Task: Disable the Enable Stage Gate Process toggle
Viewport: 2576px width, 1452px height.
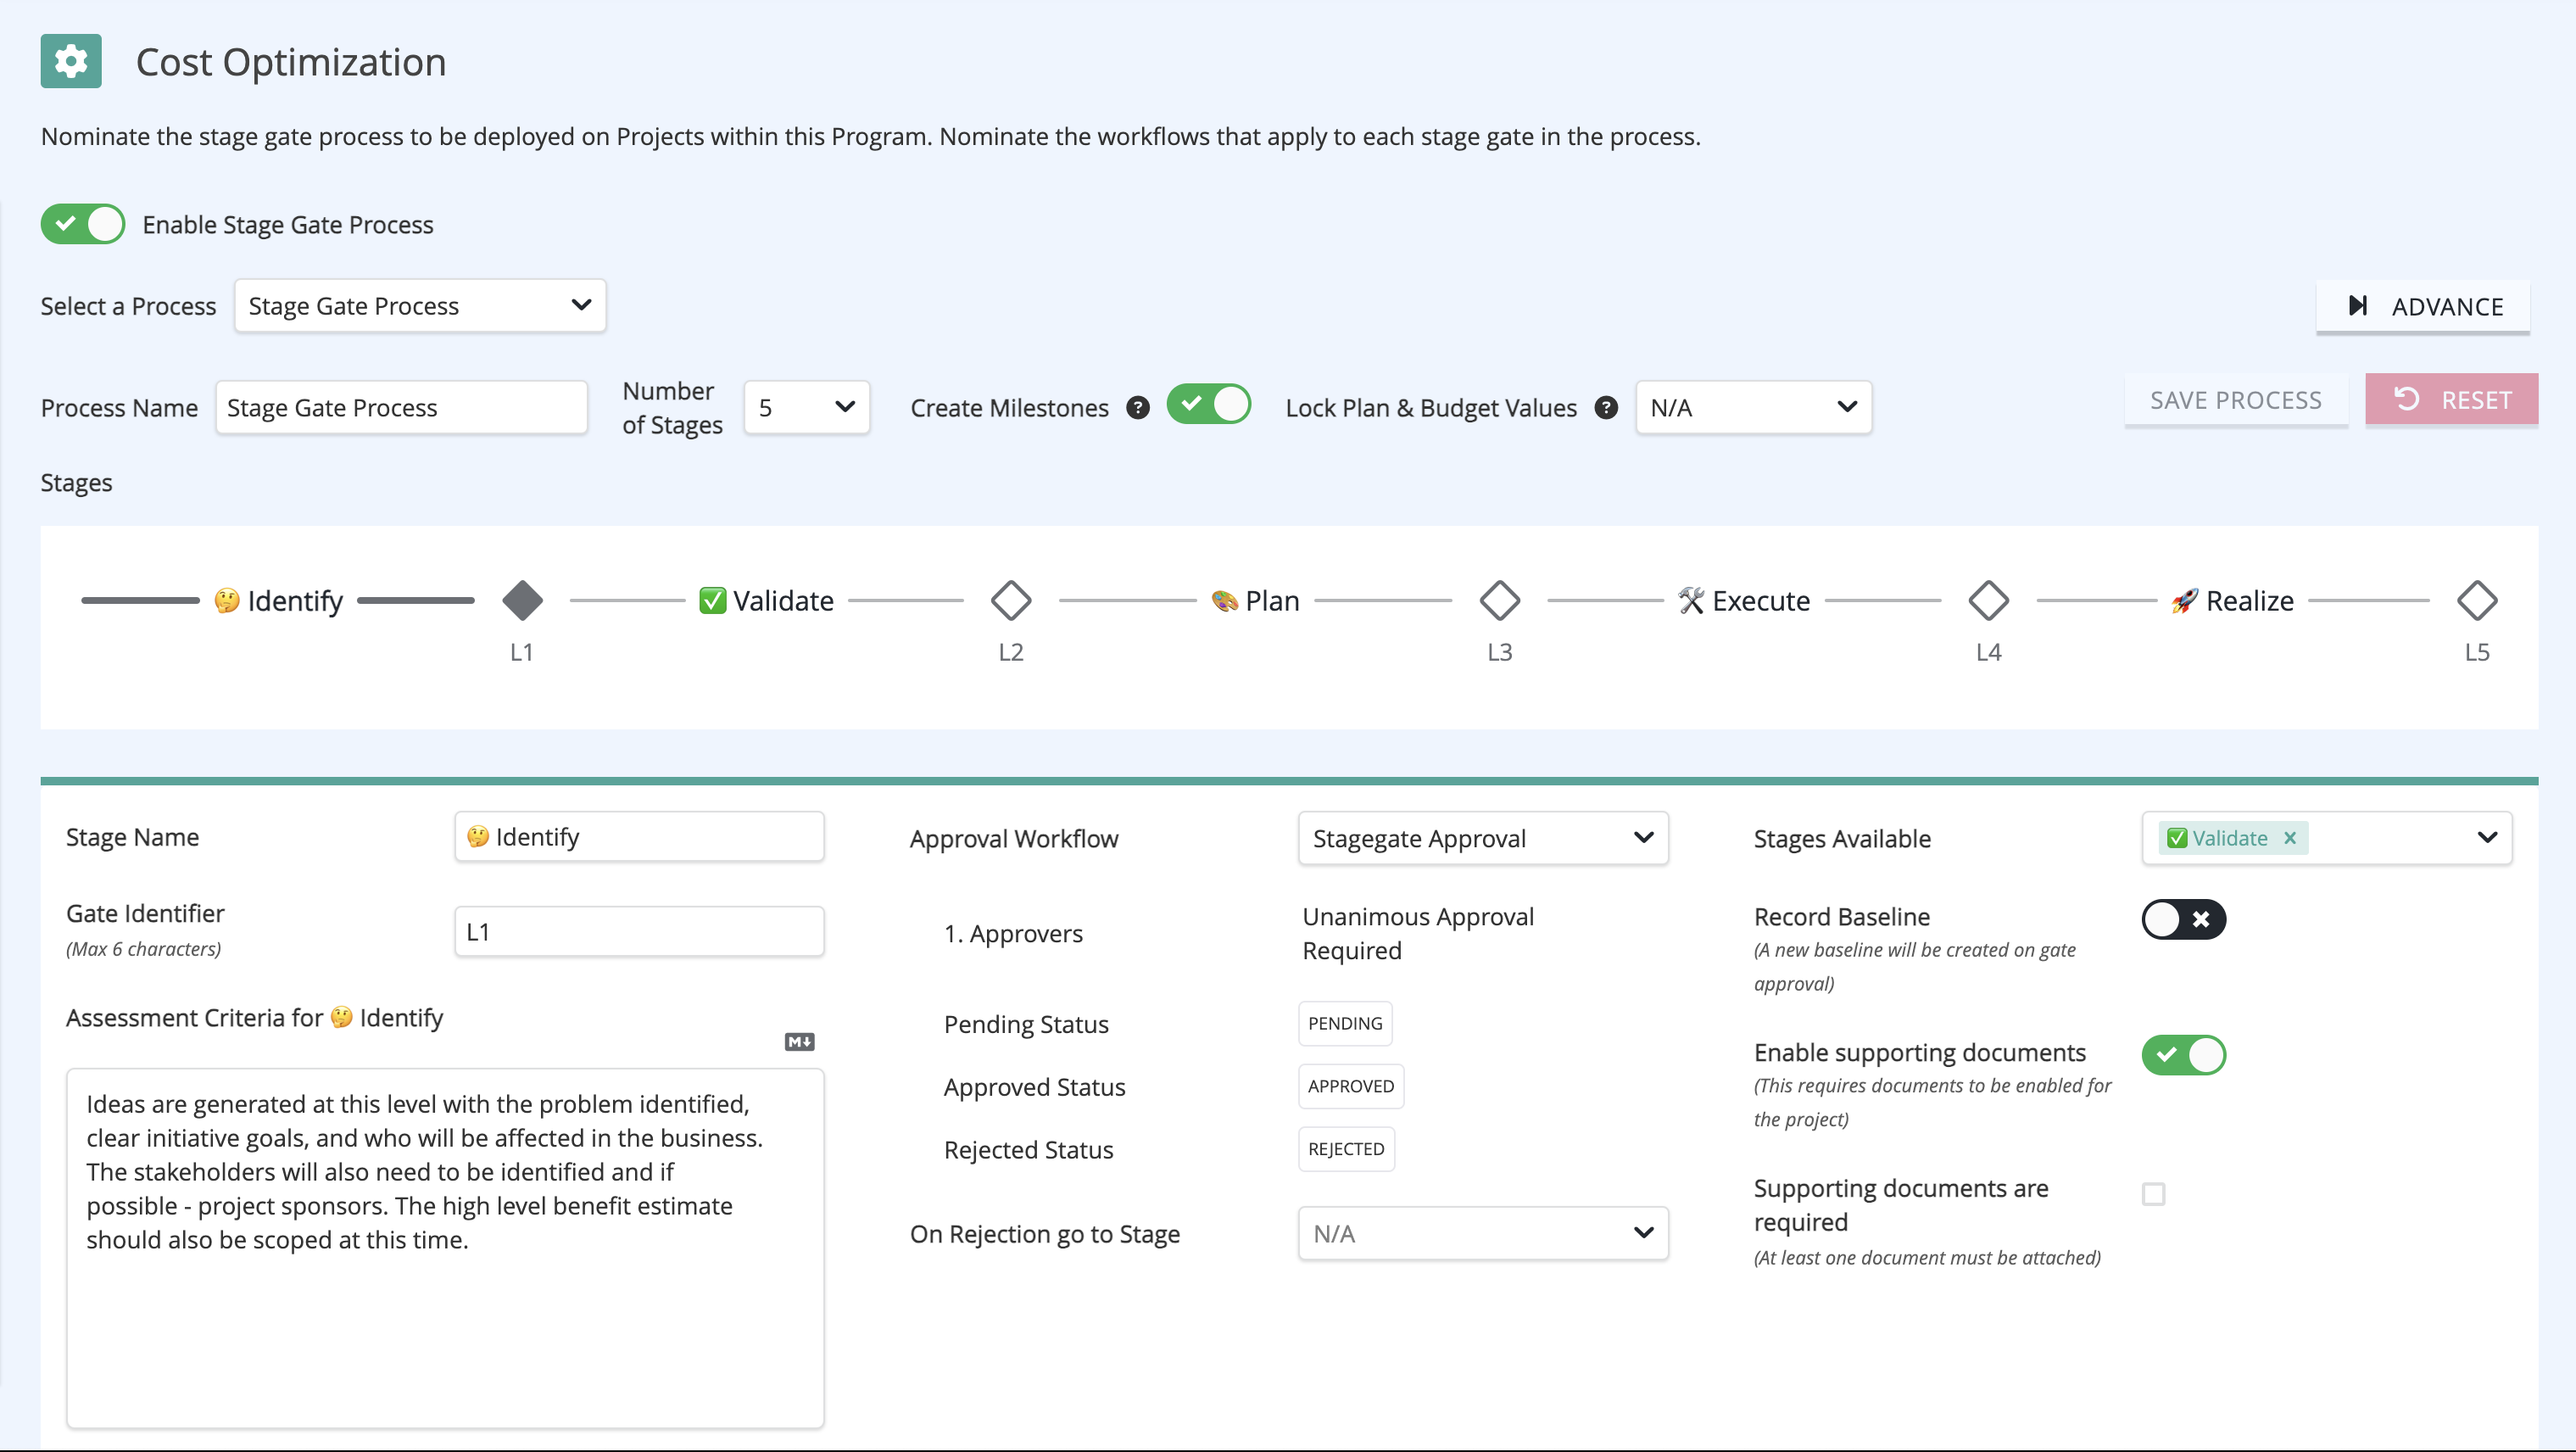Action: click(x=83, y=224)
